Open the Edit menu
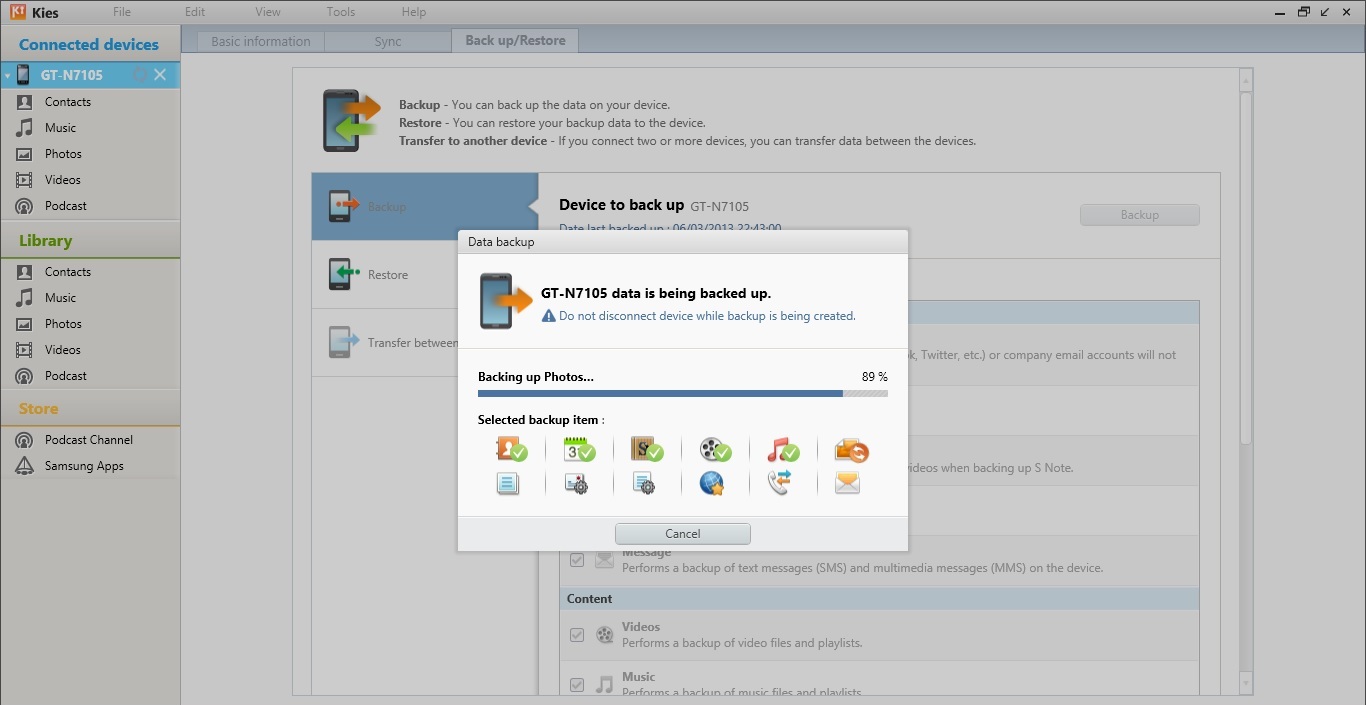1366x705 pixels. tap(195, 12)
